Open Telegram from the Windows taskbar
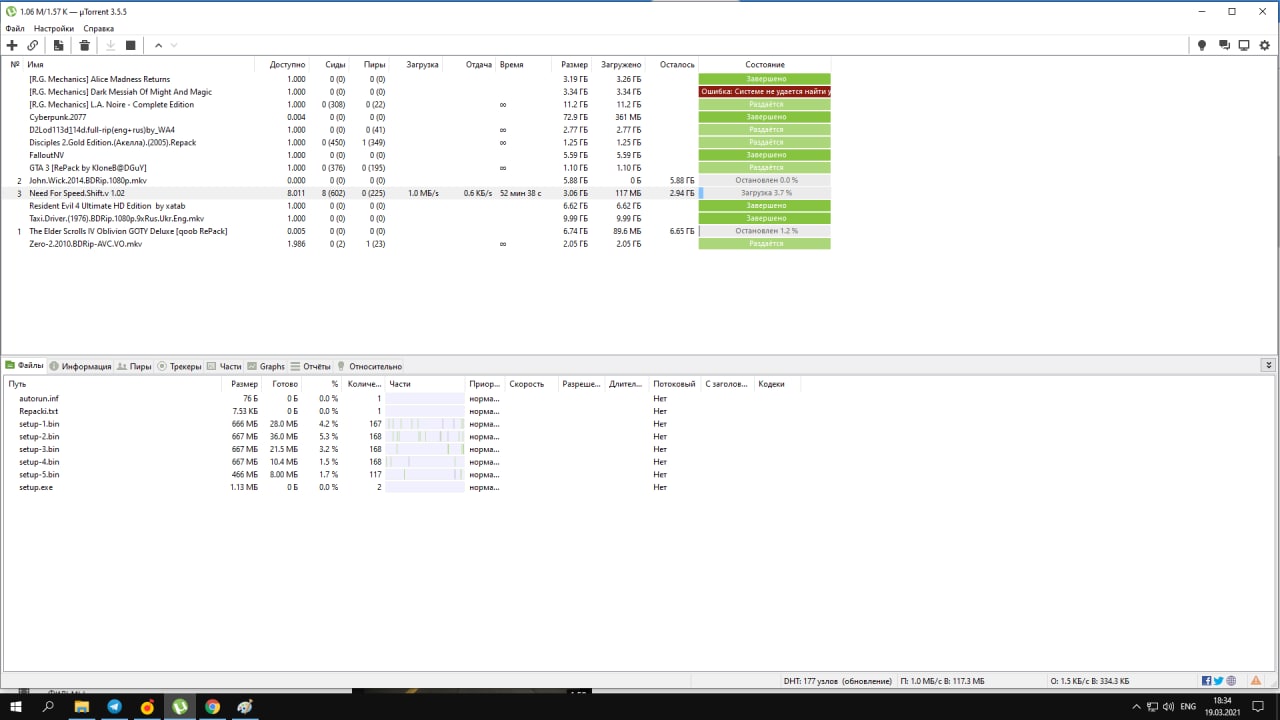Viewport: 1280px width, 720px height. tap(114, 706)
